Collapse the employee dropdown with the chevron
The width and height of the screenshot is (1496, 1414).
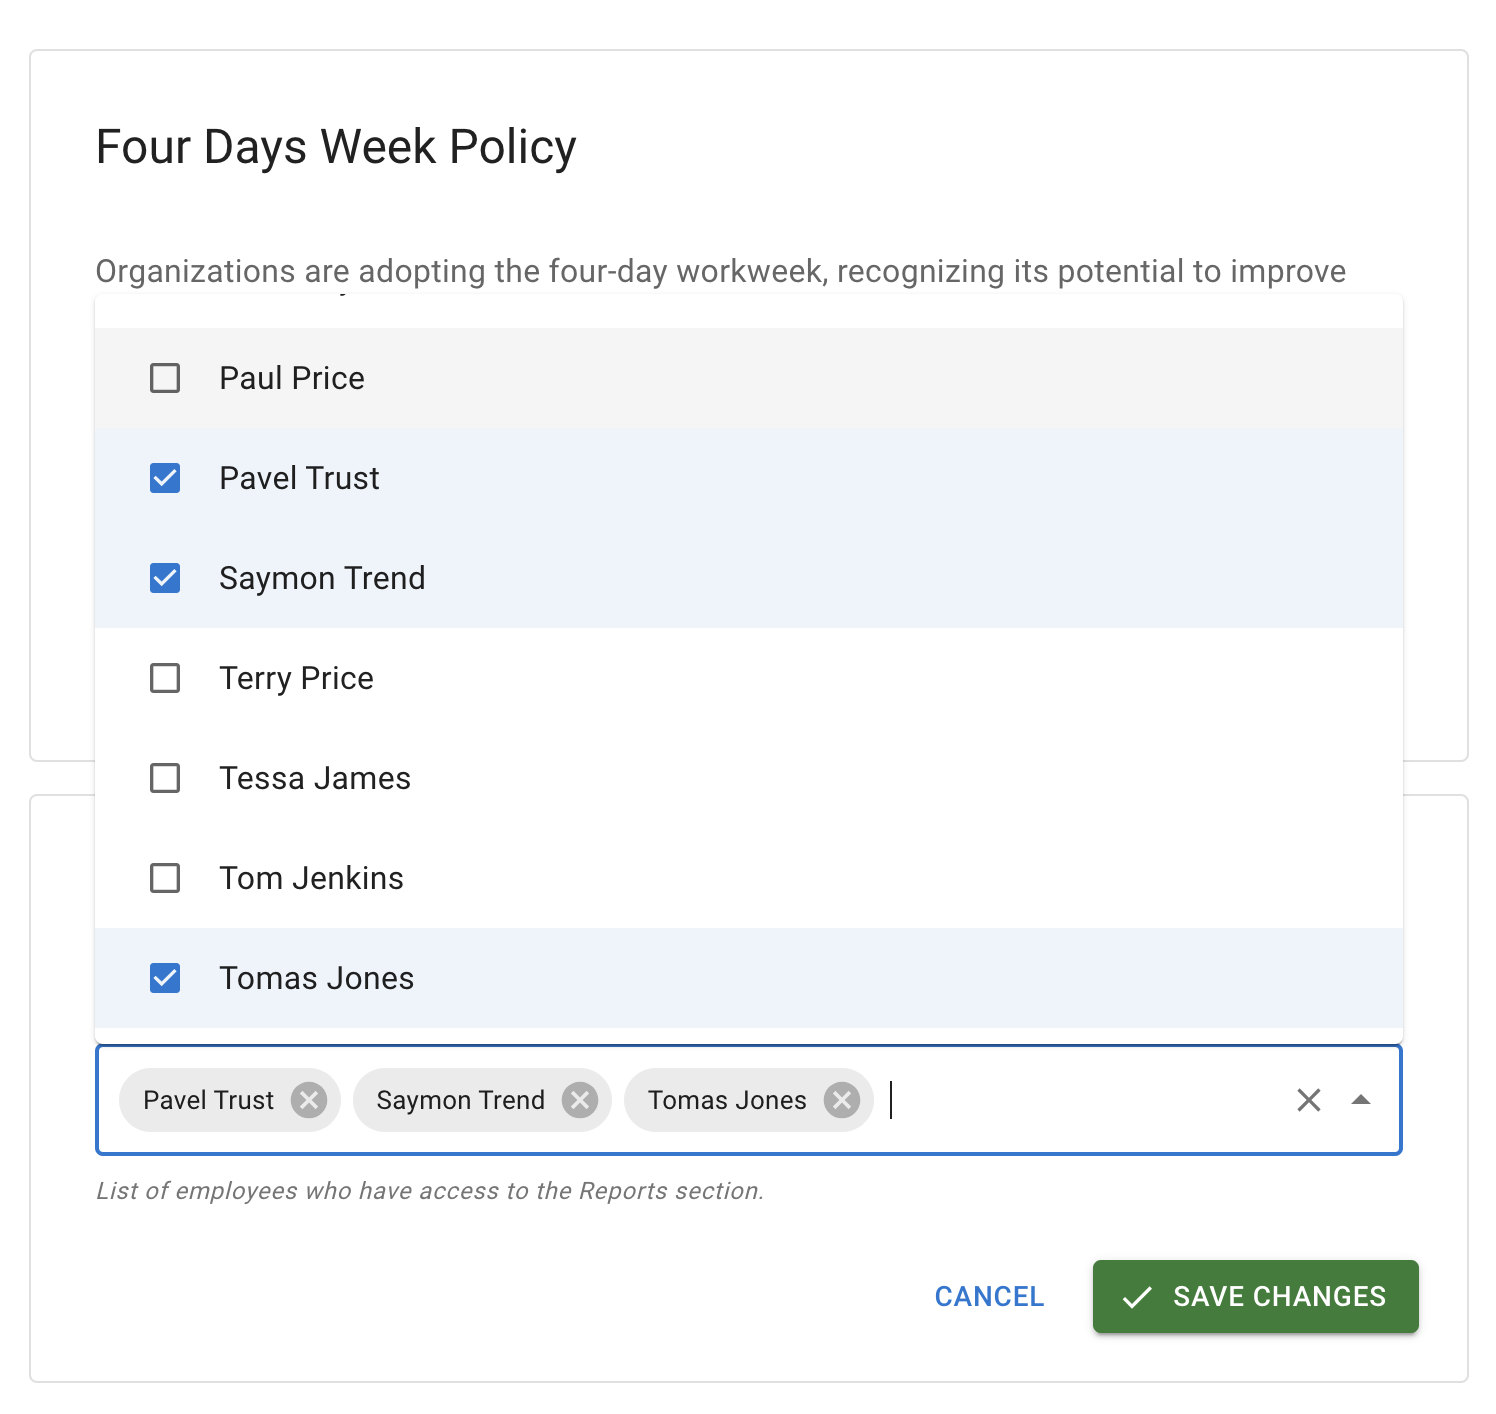tap(1361, 1100)
